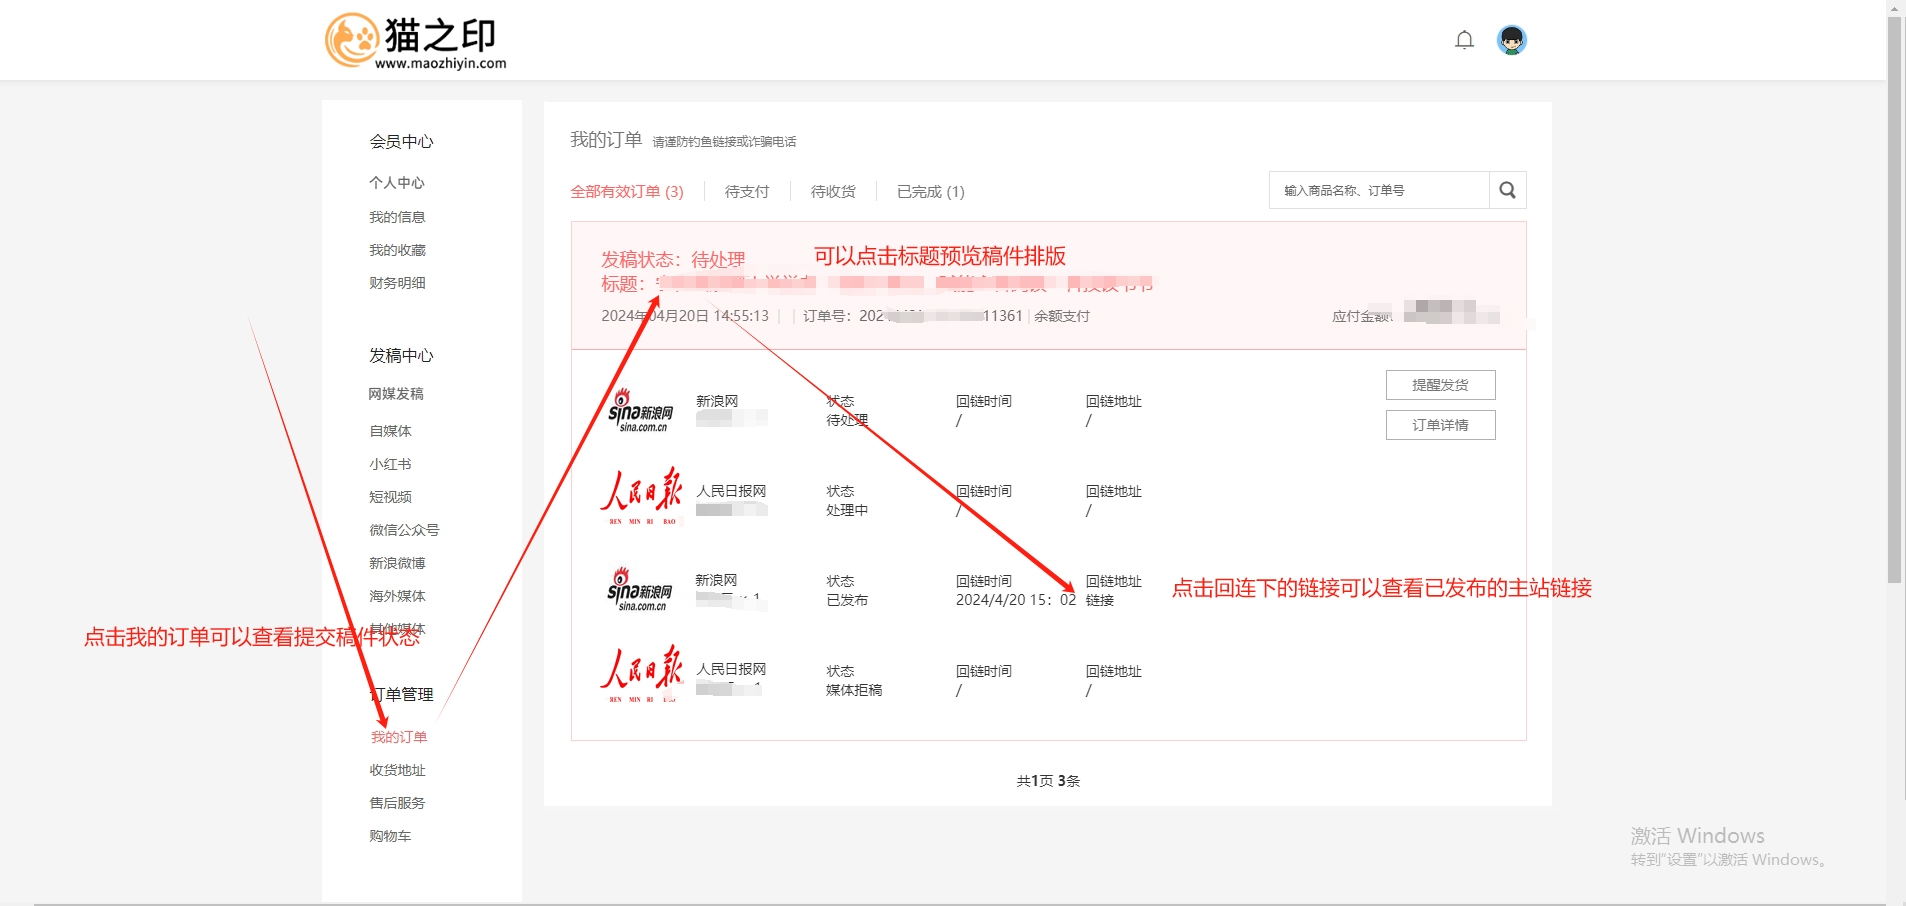
Task: Open the 链接 backlink for published 新浪网
Action: pos(1100,600)
